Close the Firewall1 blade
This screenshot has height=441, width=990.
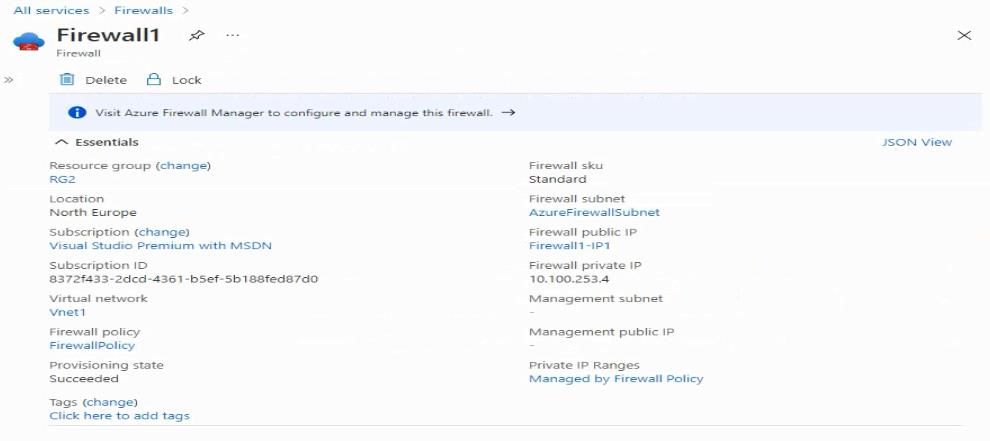964,35
